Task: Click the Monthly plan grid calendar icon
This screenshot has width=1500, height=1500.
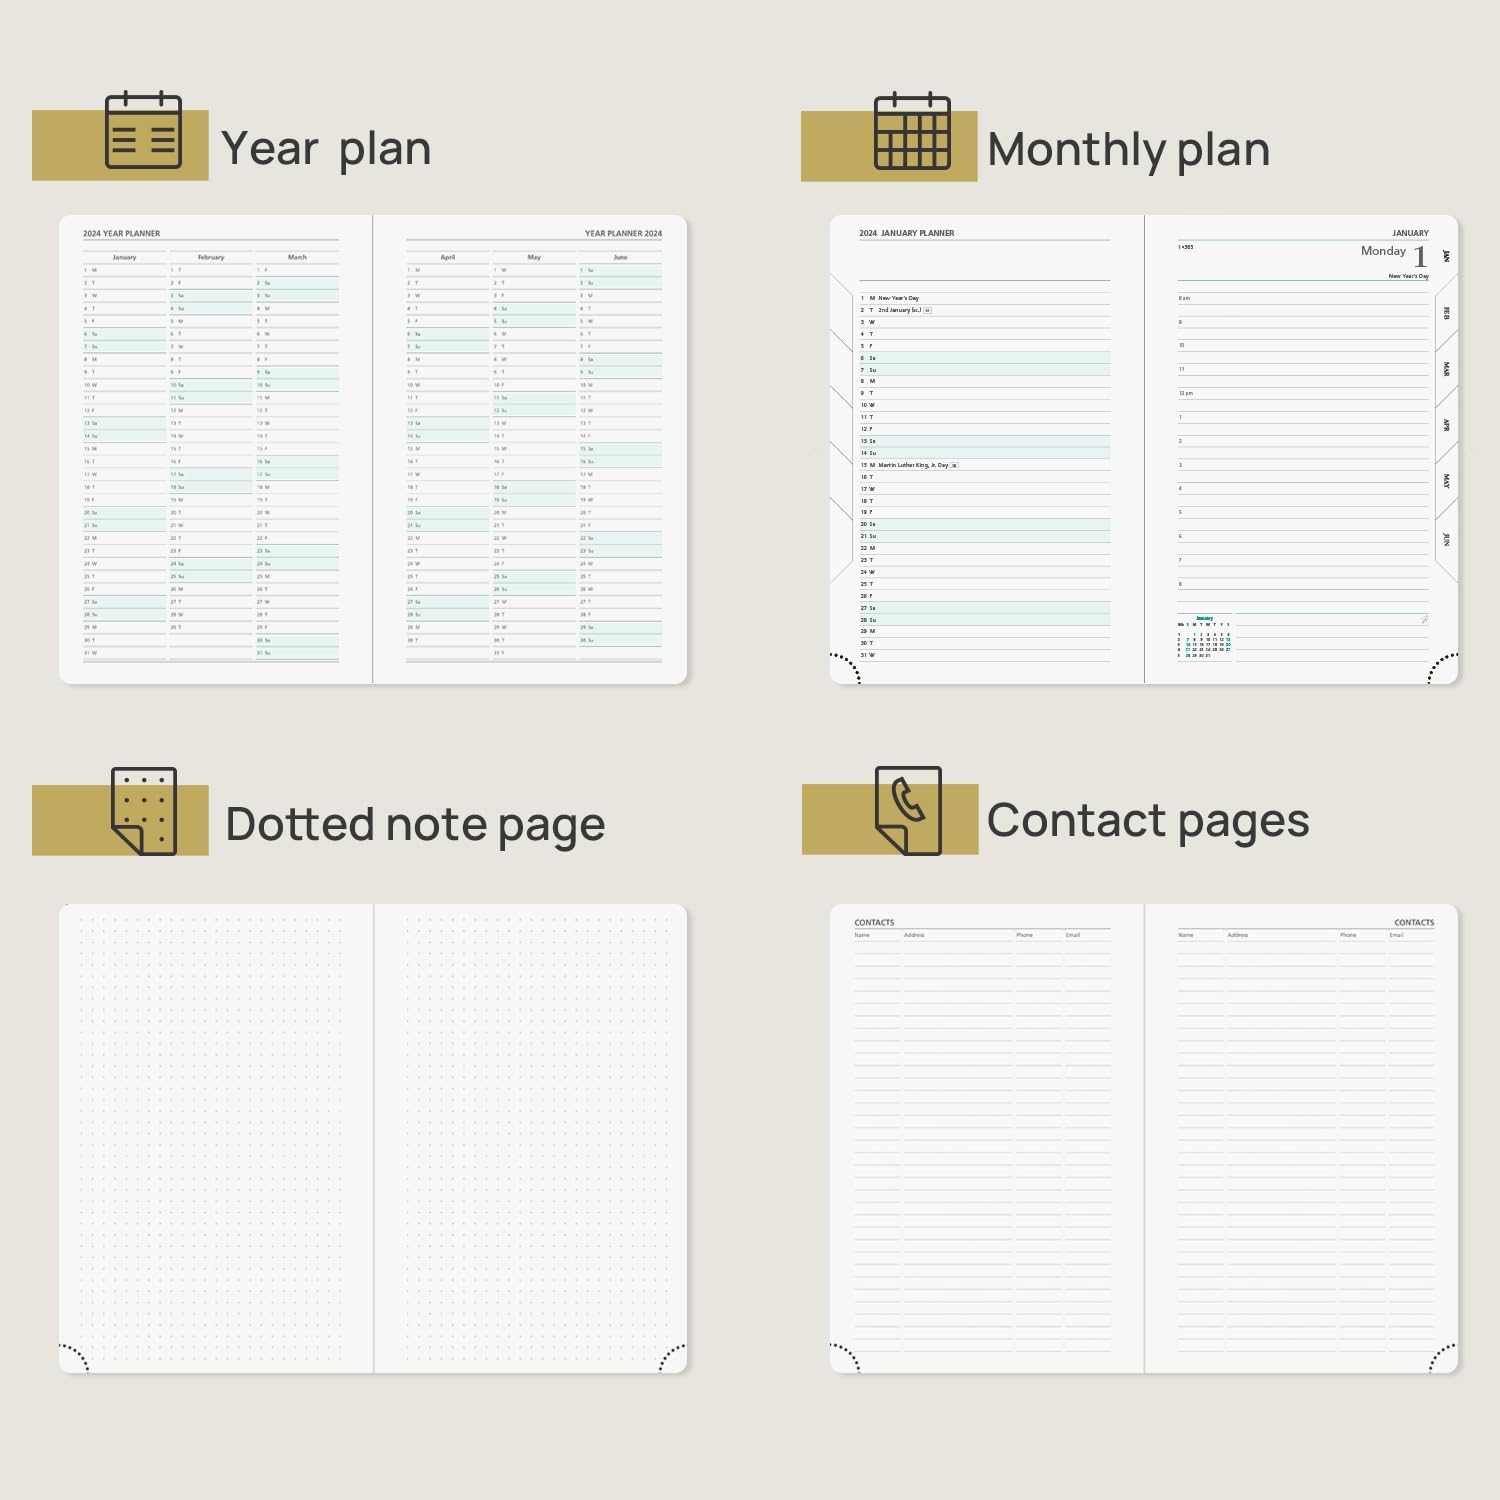Action: click(x=912, y=132)
